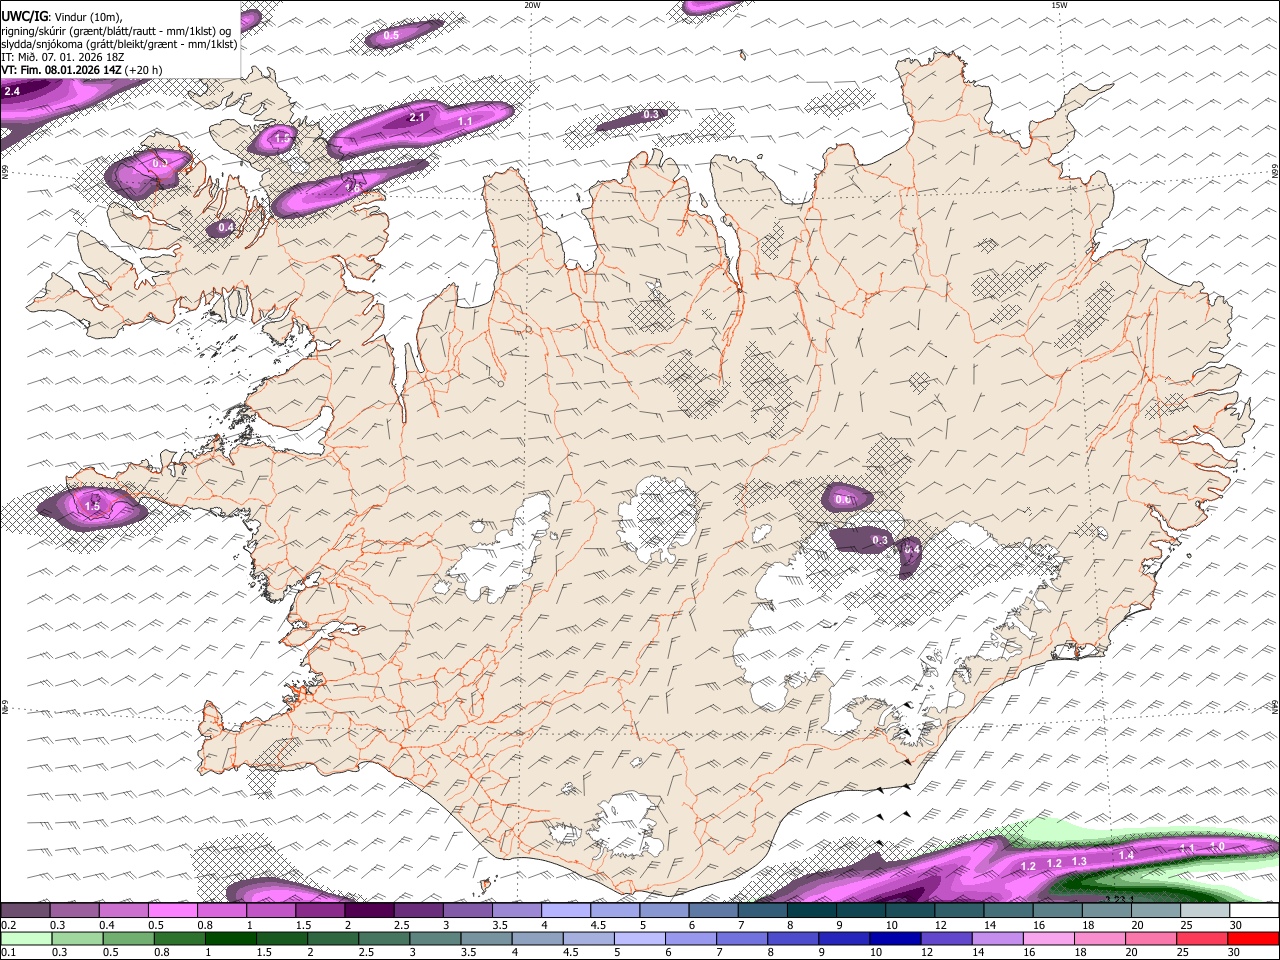Click the 0.2 tick label on the upper scale
1280x960 pixels.
coord(8,925)
